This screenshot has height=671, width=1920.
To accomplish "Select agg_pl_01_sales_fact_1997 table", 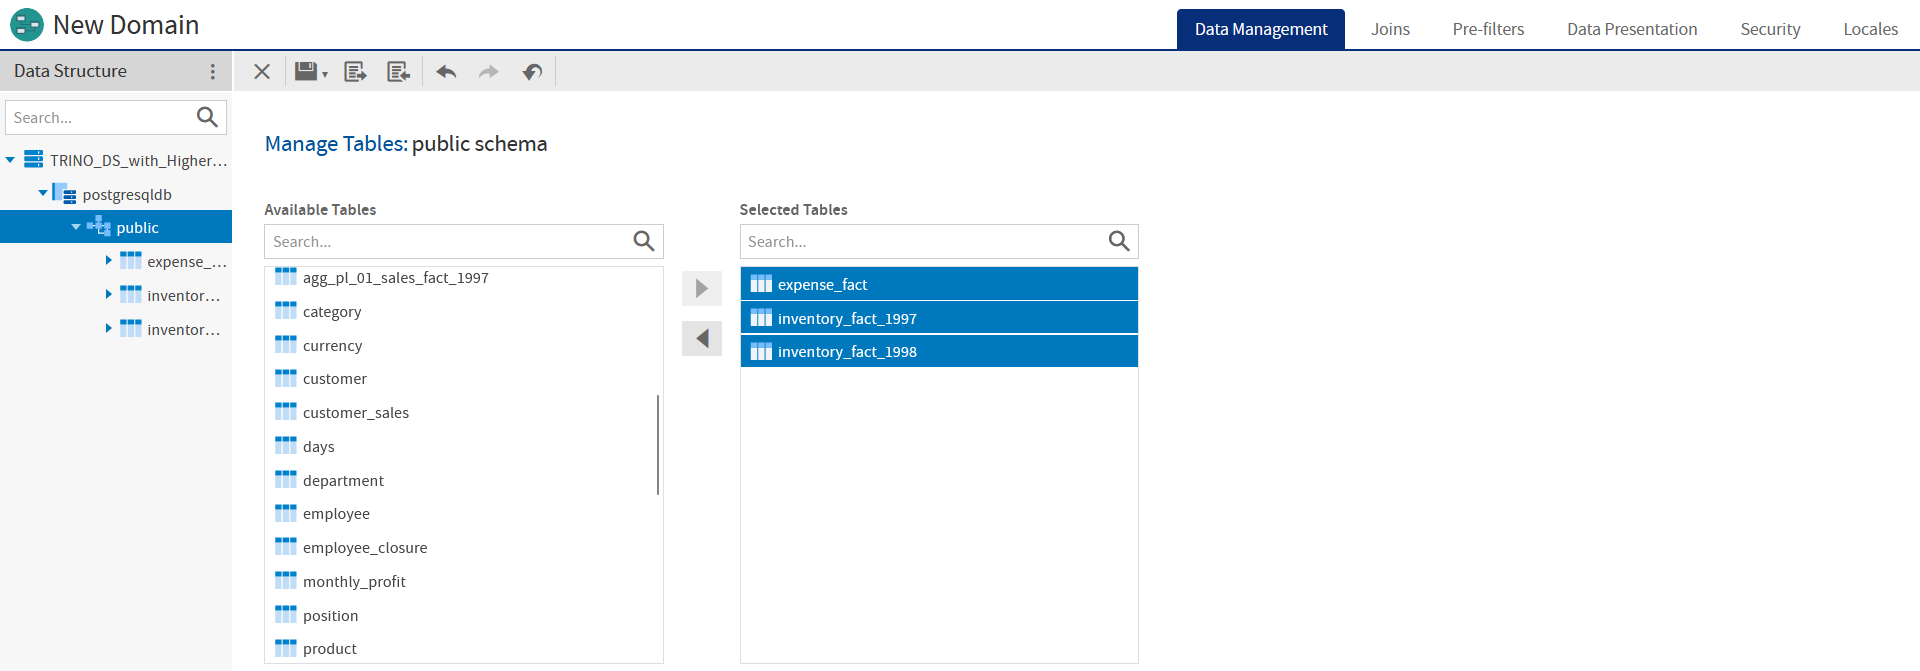I will click(464, 277).
